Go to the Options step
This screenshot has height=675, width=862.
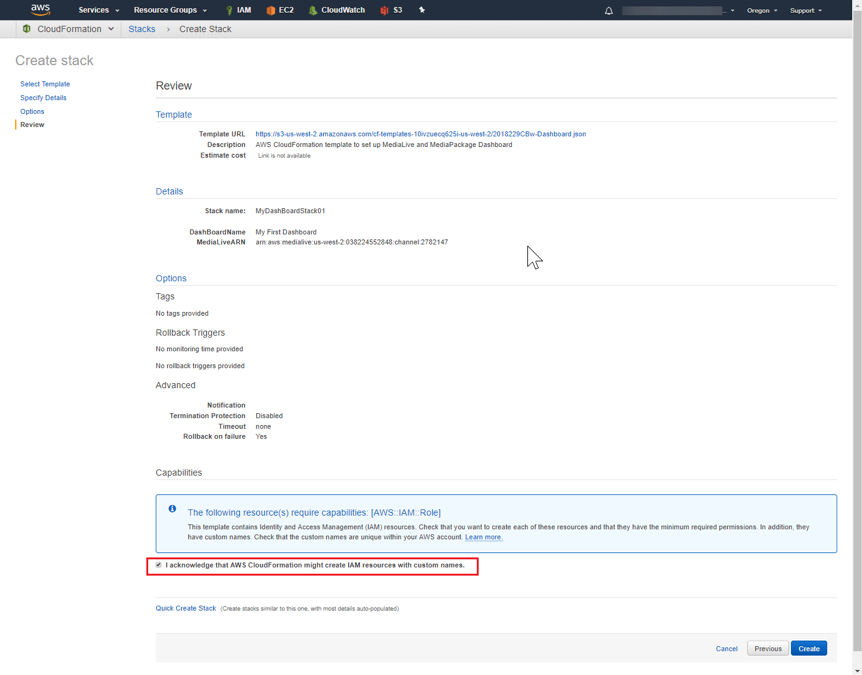32,112
